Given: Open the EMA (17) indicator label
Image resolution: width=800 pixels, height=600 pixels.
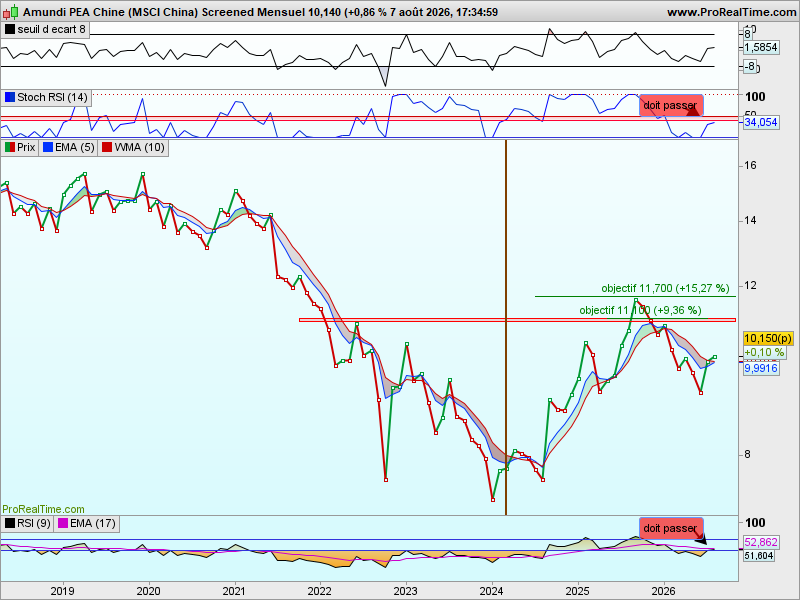Looking at the screenshot, I should pos(93,523).
